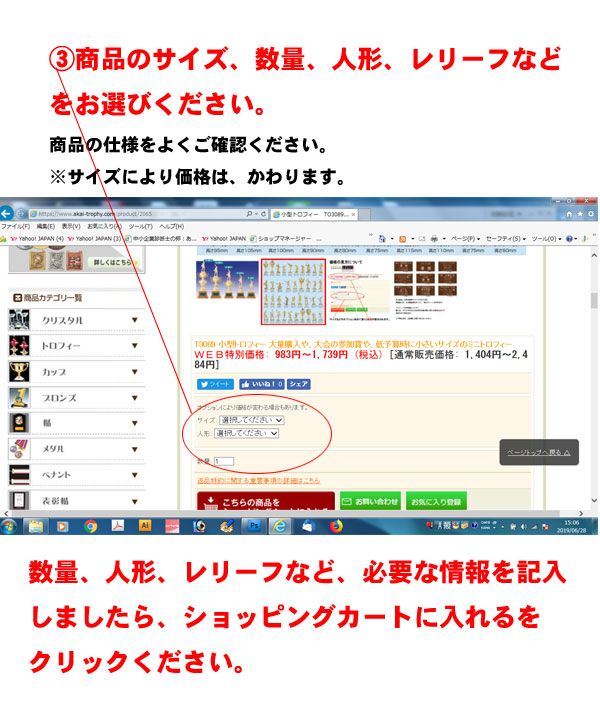This screenshot has height=705, width=600.
Task: Click the green お問い合わせ button
Action: (370, 501)
